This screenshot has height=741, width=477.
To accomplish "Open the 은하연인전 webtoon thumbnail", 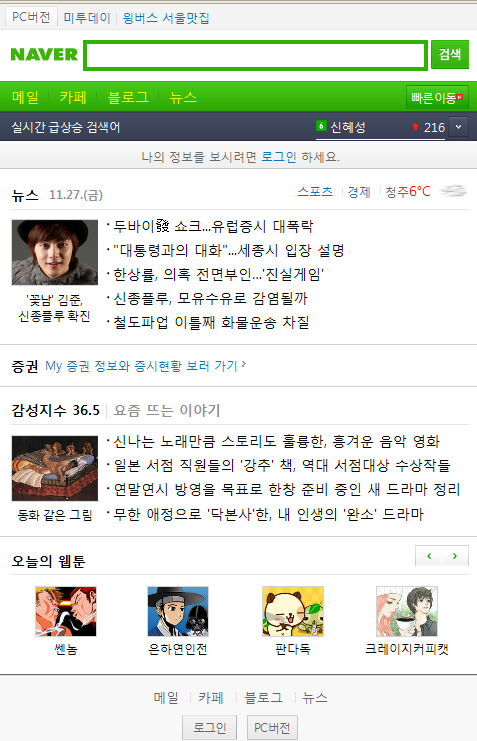I will [178, 611].
